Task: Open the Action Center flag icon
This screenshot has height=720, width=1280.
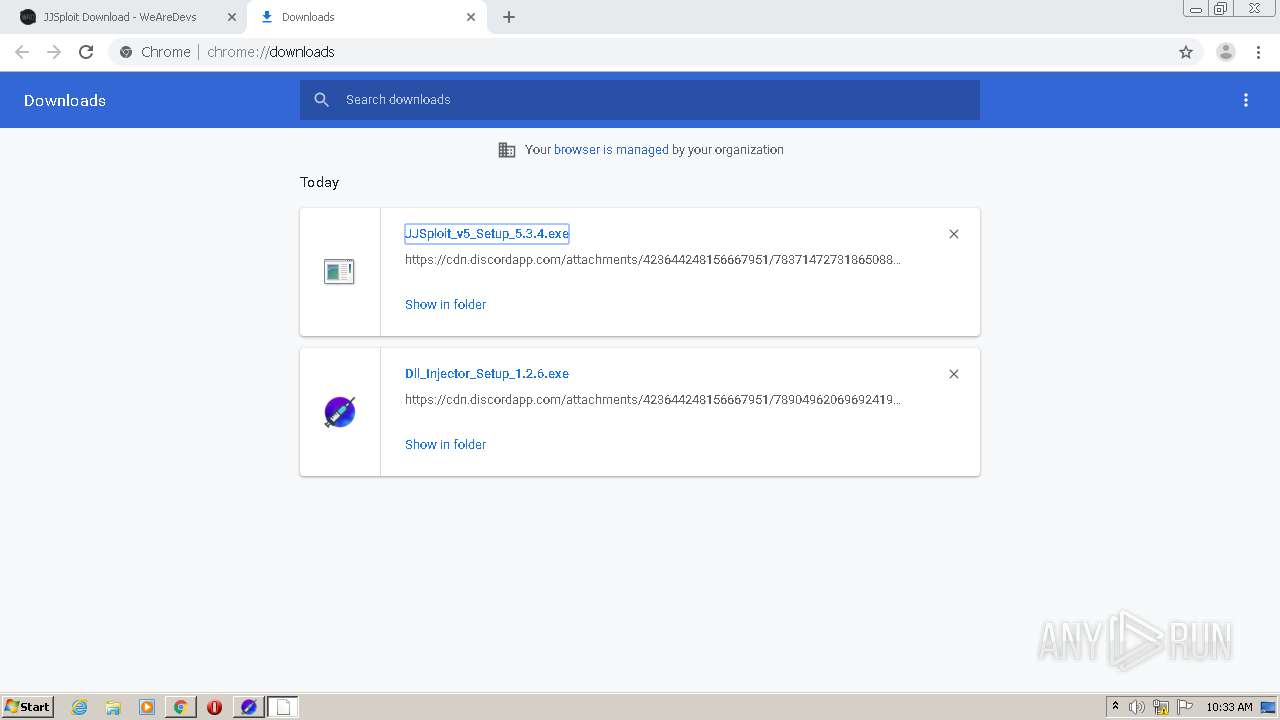Action: point(1185,707)
